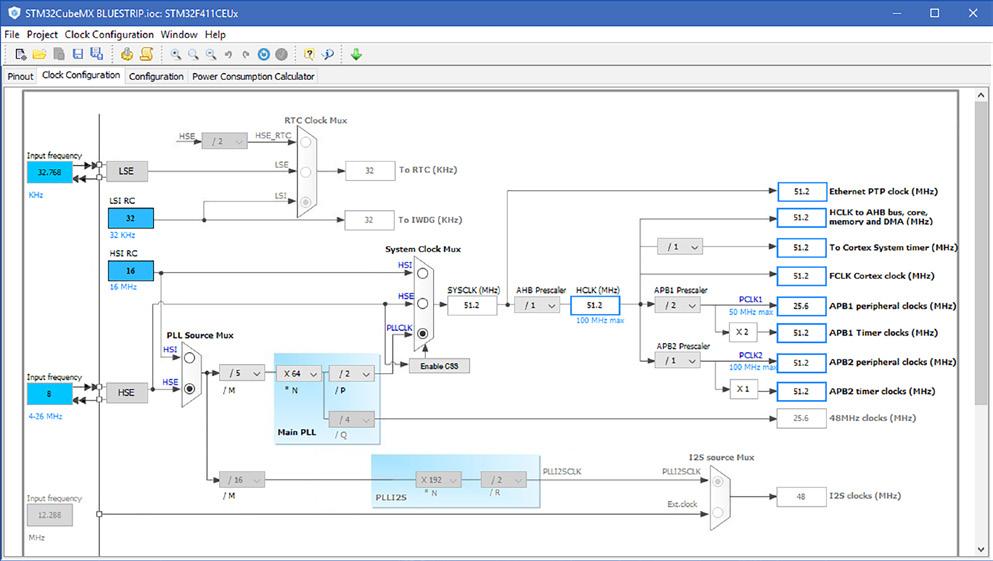
Task: Open the File menu
Action: point(11,34)
